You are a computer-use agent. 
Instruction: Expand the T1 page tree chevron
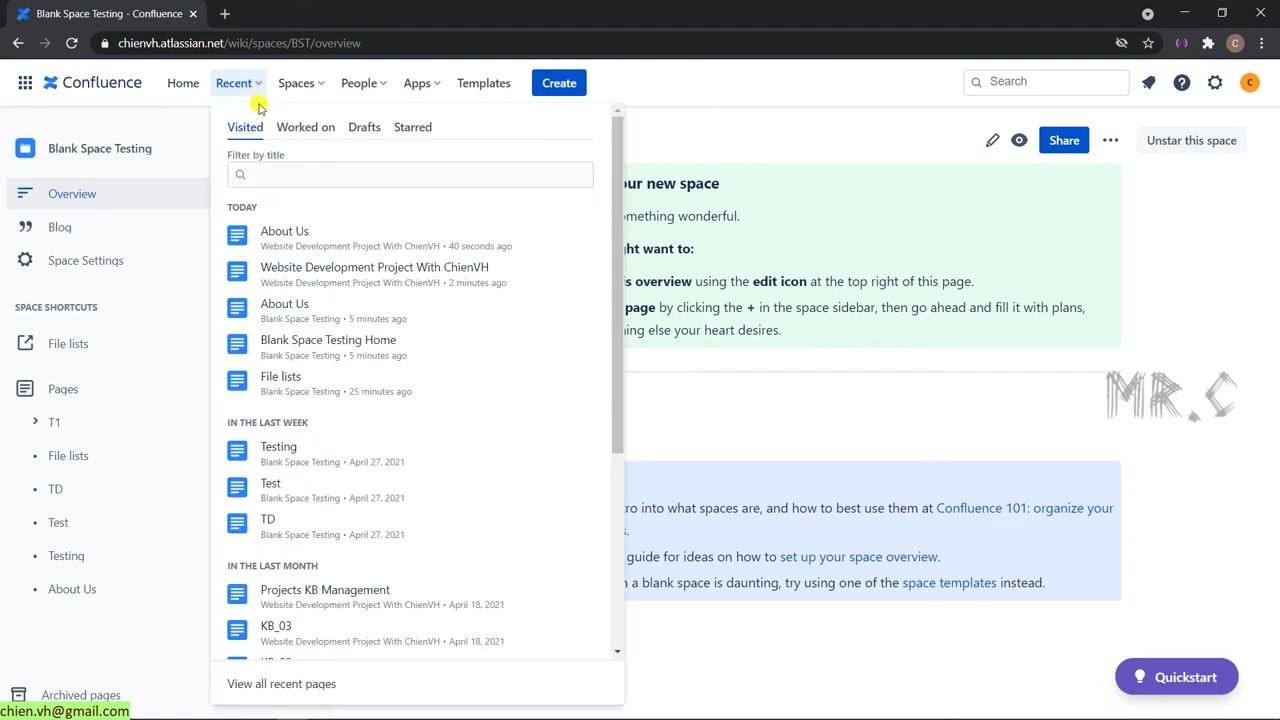(x=36, y=422)
